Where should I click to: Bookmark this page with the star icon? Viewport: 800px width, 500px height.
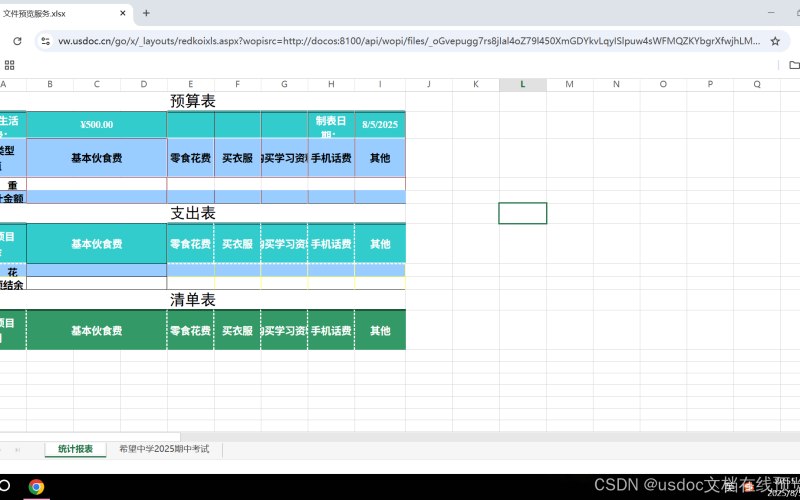[775, 41]
